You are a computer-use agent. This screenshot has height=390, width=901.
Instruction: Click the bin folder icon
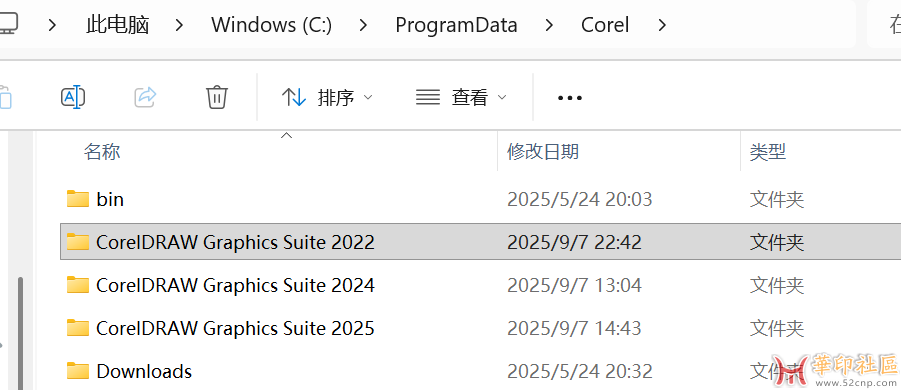click(x=78, y=199)
